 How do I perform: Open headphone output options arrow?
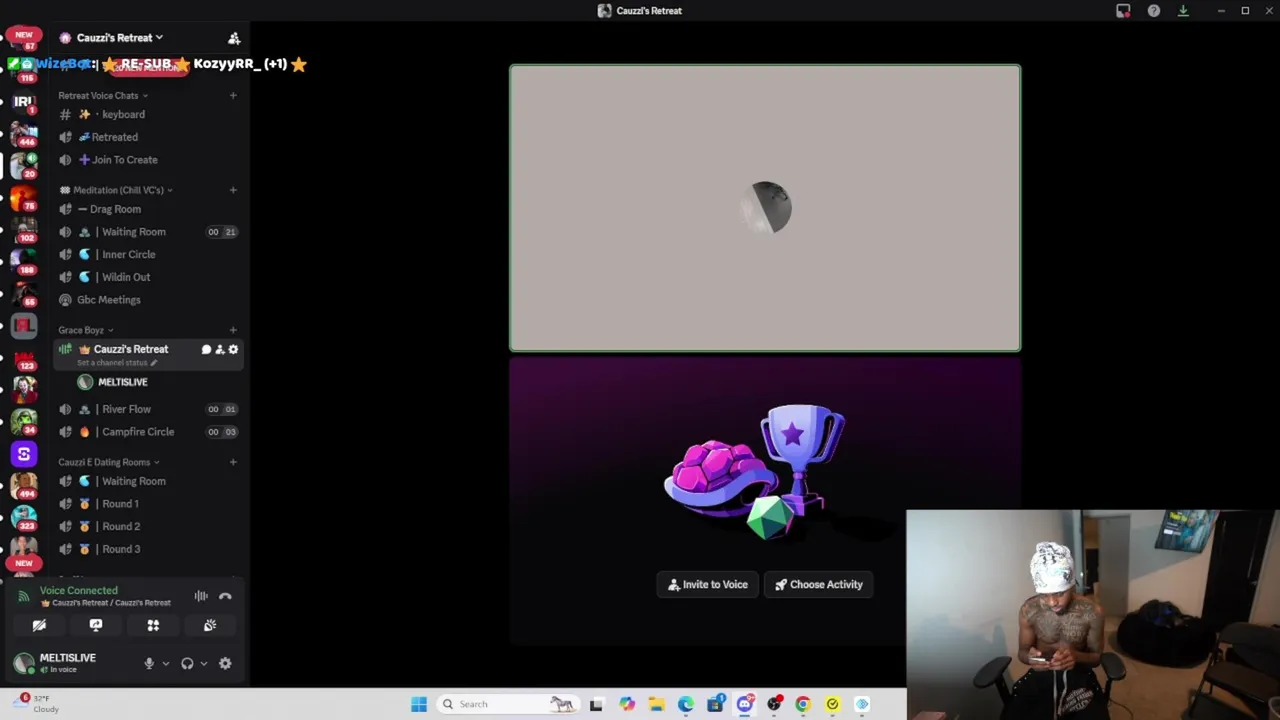203,663
